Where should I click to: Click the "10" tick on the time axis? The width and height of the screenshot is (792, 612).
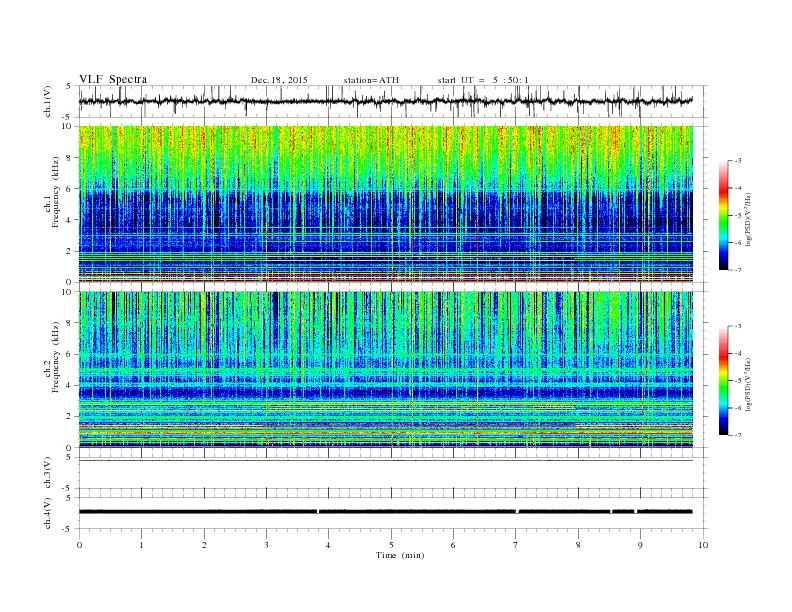pyautogui.click(x=703, y=545)
